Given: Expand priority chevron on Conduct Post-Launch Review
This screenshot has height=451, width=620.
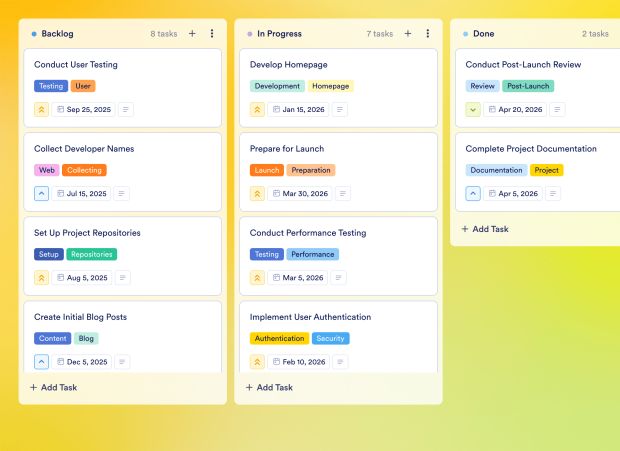Looking at the screenshot, I should coord(473,109).
